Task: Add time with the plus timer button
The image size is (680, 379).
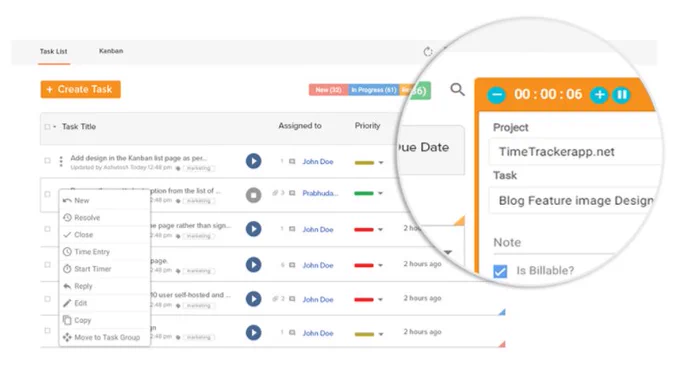Action: (x=599, y=95)
